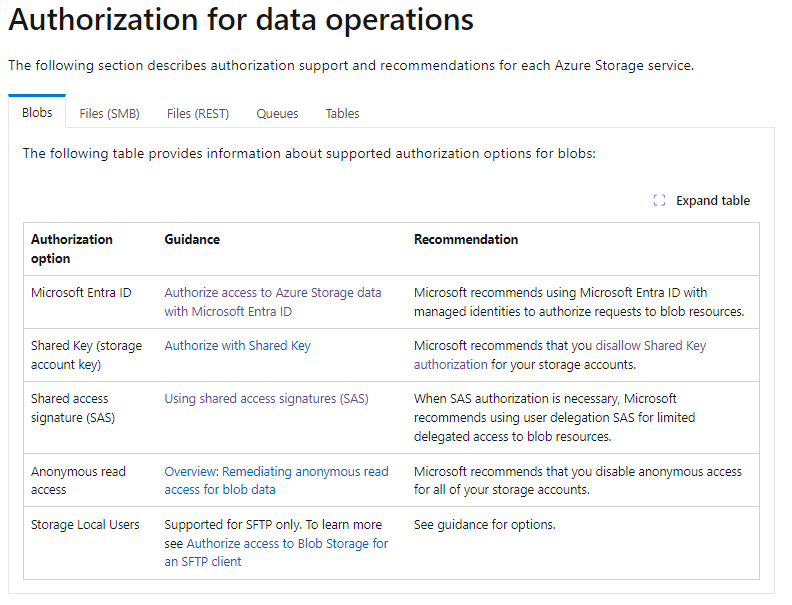Open the 'Authorize with Shared Key' link
This screenshot has width=792, height=605.
point(237,346)
